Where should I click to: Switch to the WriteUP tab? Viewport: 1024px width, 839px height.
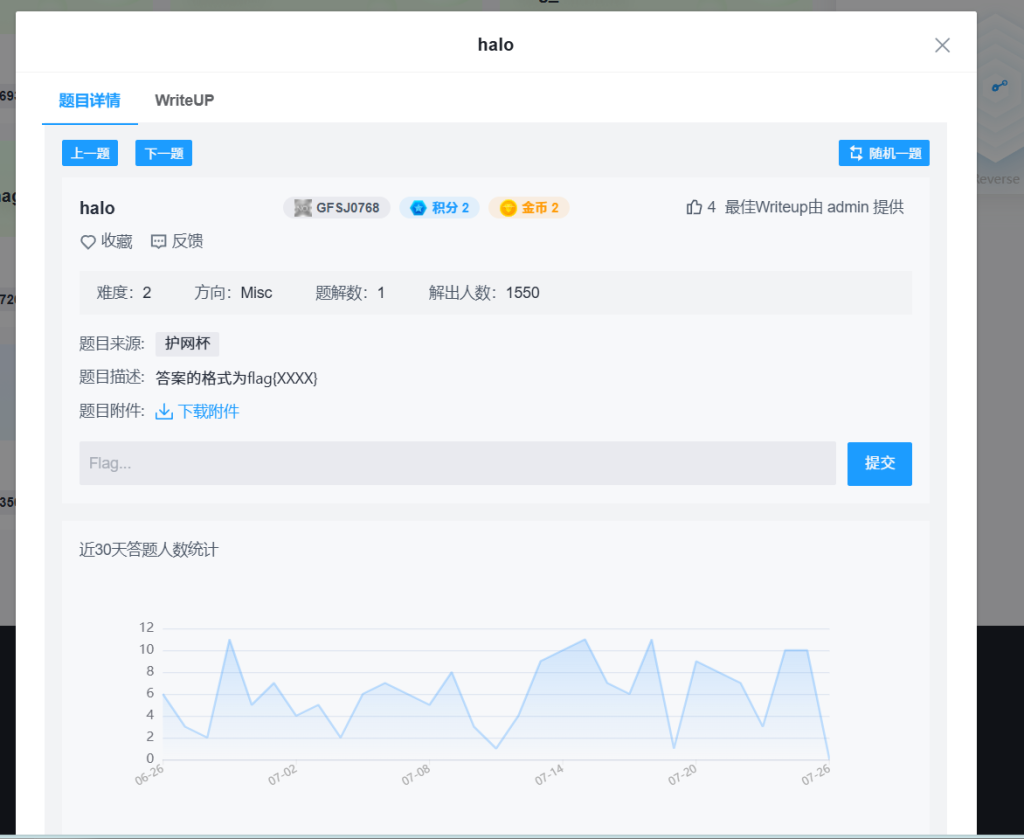184,100
